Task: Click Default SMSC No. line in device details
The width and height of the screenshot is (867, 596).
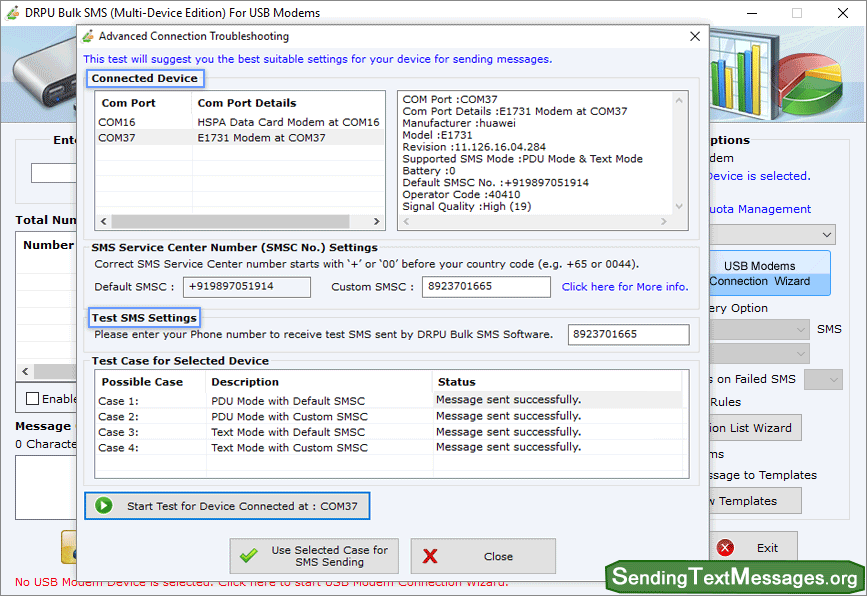Action: point(495,182)
